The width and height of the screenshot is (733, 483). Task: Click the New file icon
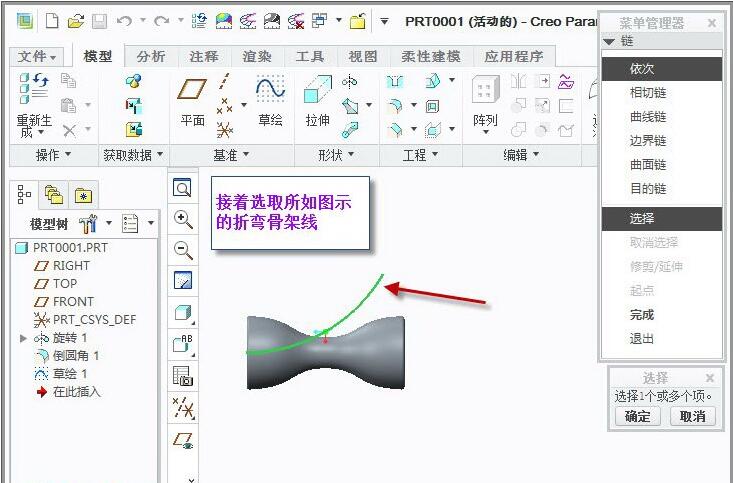coord(52,21)
